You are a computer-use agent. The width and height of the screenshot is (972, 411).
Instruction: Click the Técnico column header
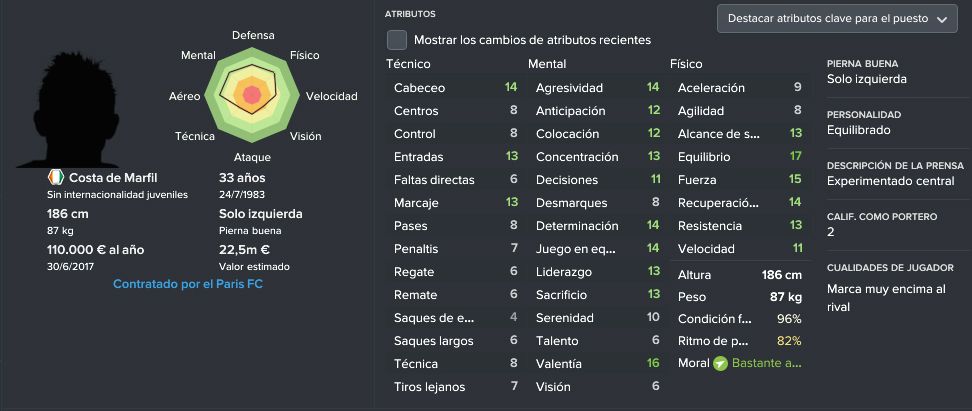click(408, 64)
